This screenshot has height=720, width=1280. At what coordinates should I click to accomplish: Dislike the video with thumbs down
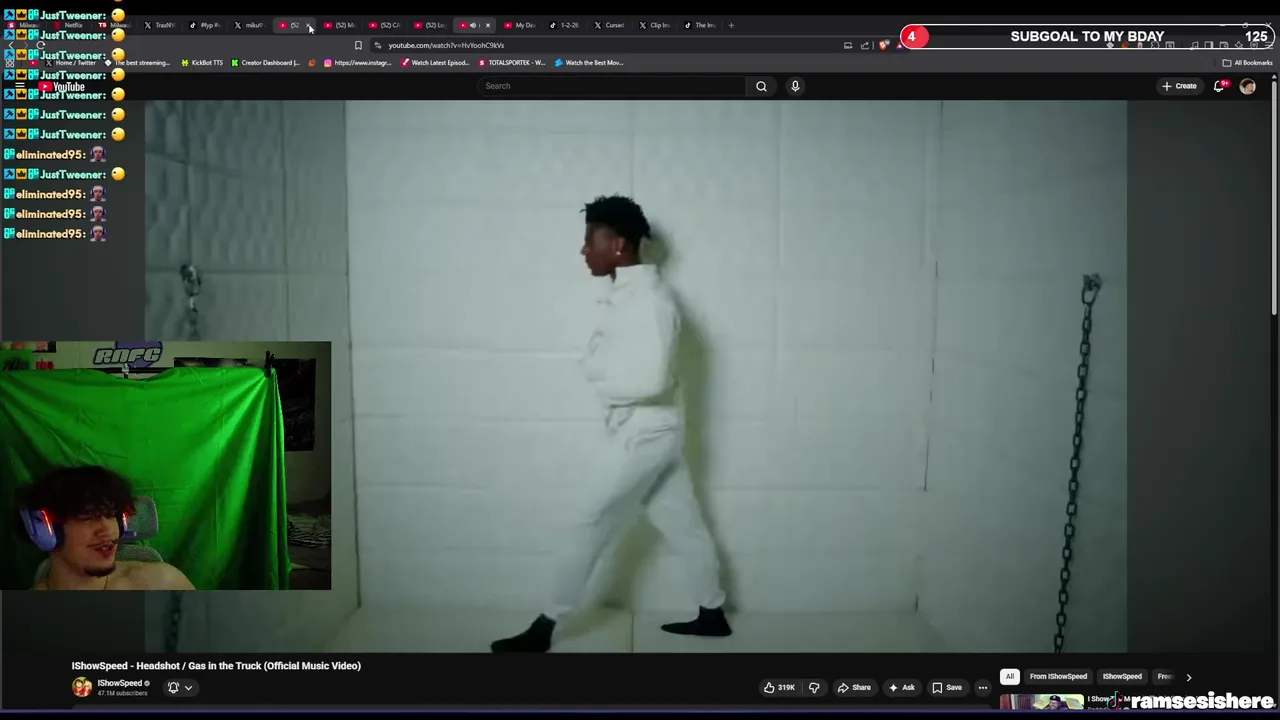coord(814,688)
